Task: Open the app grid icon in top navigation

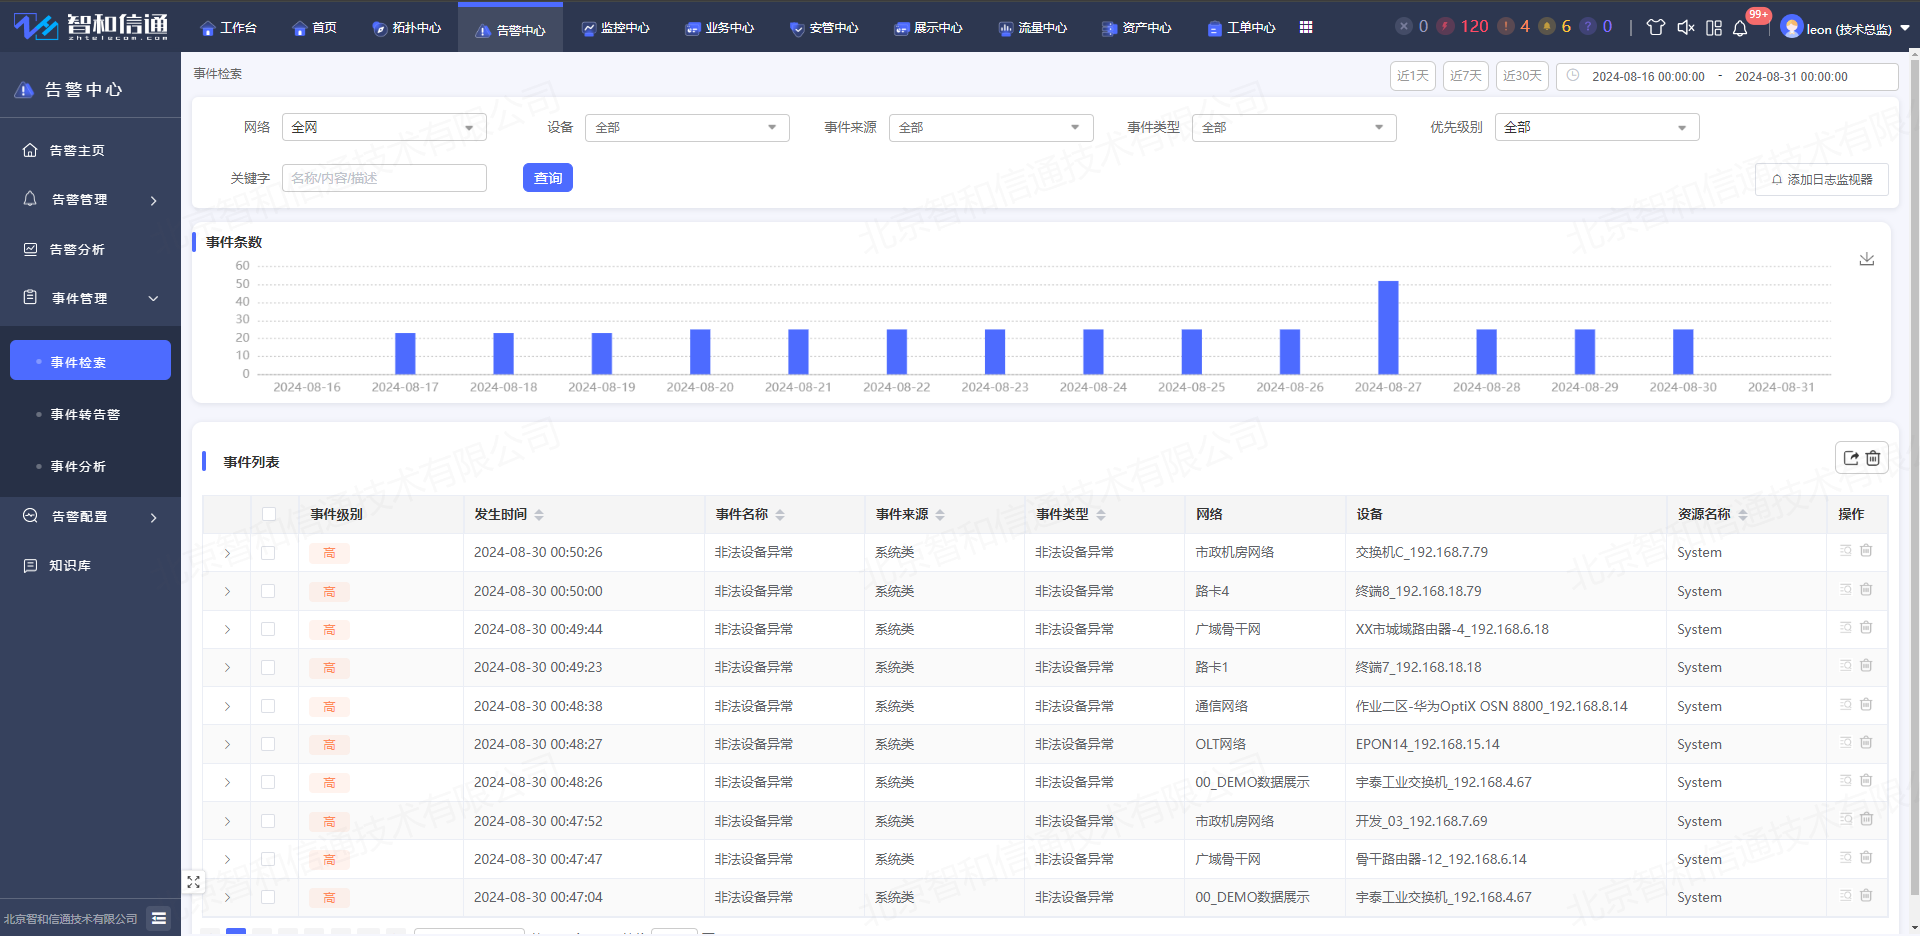Action: click(x=1306, y=27)
